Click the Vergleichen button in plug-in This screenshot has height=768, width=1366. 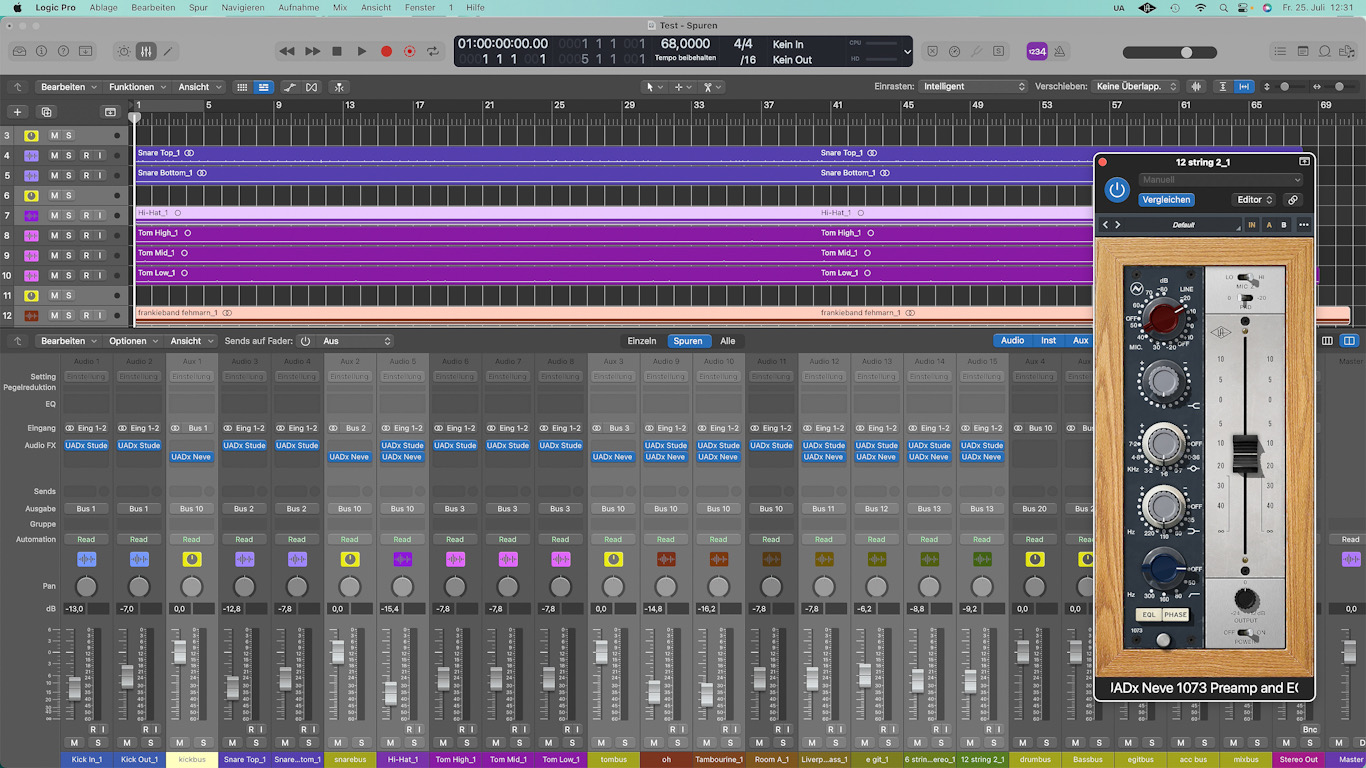point(1166,200)
